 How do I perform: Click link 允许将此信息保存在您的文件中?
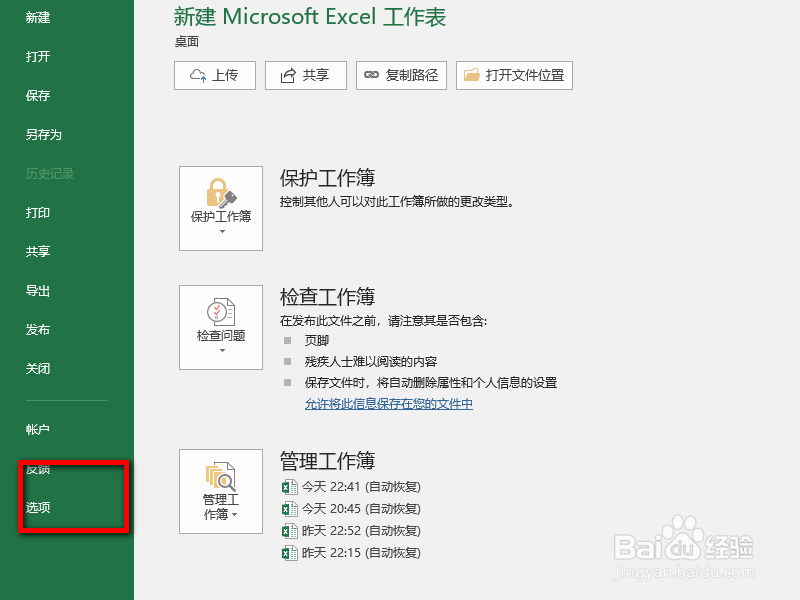(x=389, y=404)
